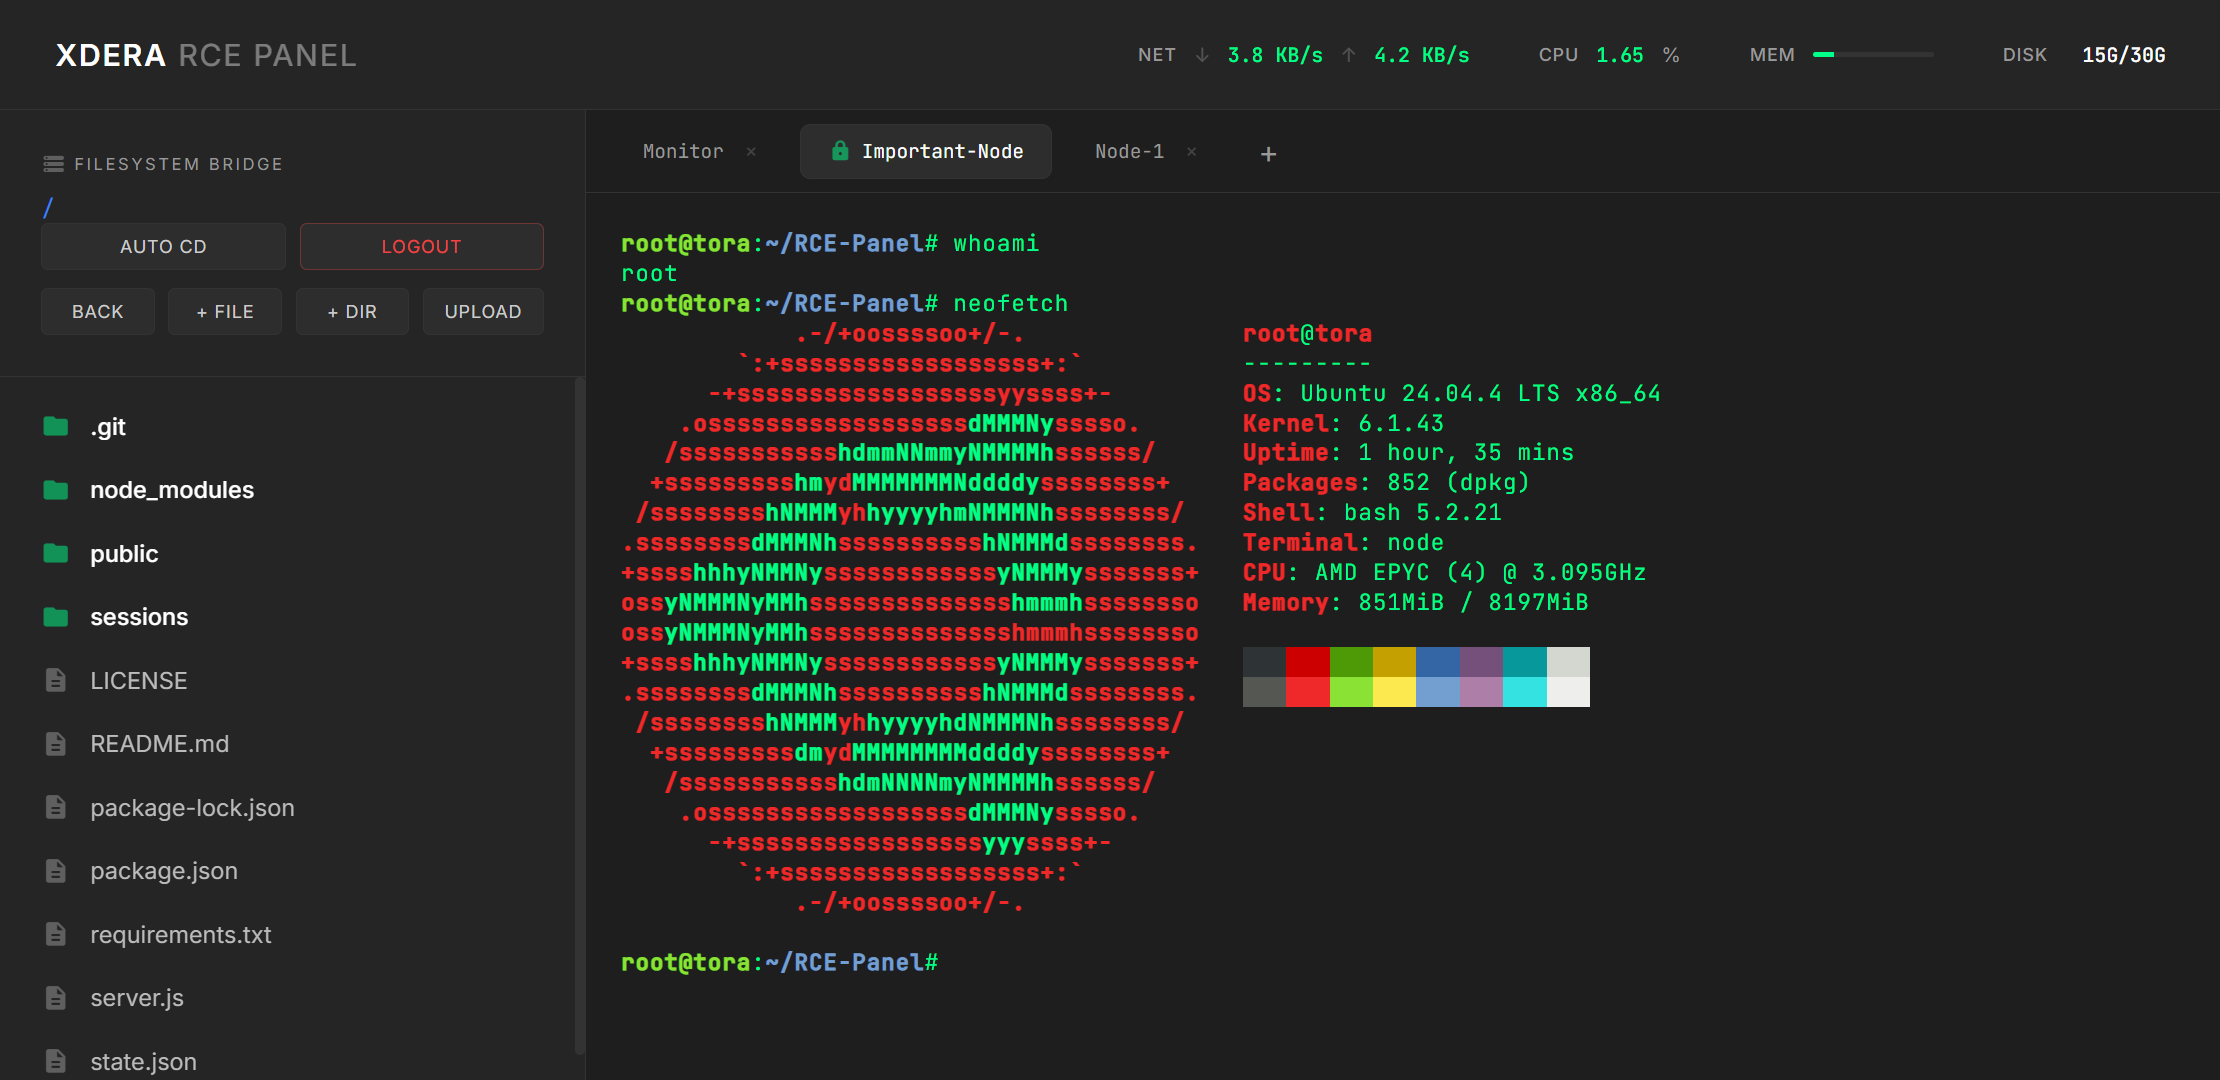Image resolution: width=2220 pixels, height=1080 pixels.
Task: Click the CPU 1.65 value
Action: pyautogui.click(x=1620, y=55)
